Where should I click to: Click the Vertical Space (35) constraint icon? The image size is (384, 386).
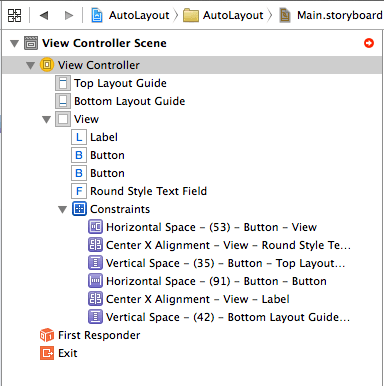(95, 263)
